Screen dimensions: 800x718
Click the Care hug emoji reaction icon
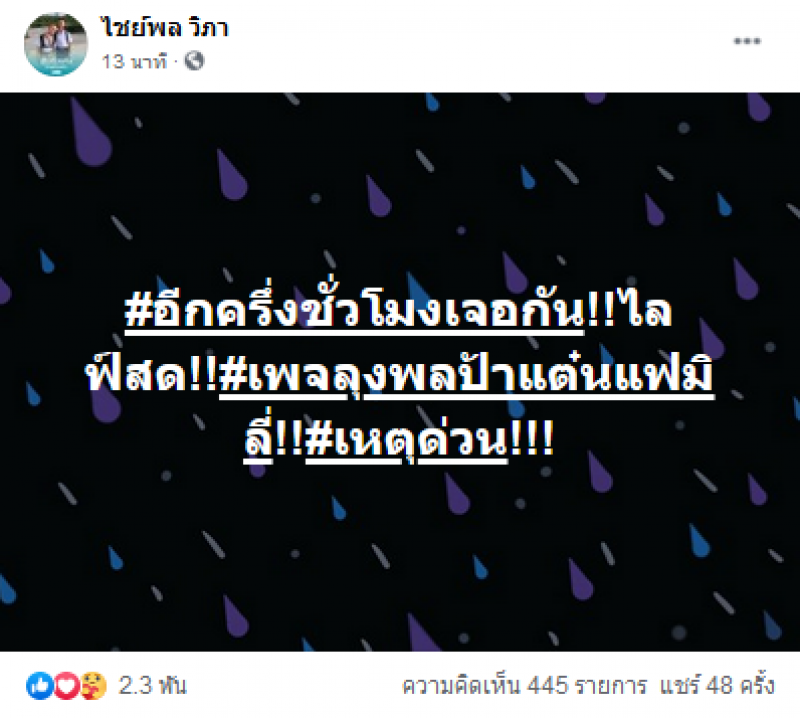point(93,685)
